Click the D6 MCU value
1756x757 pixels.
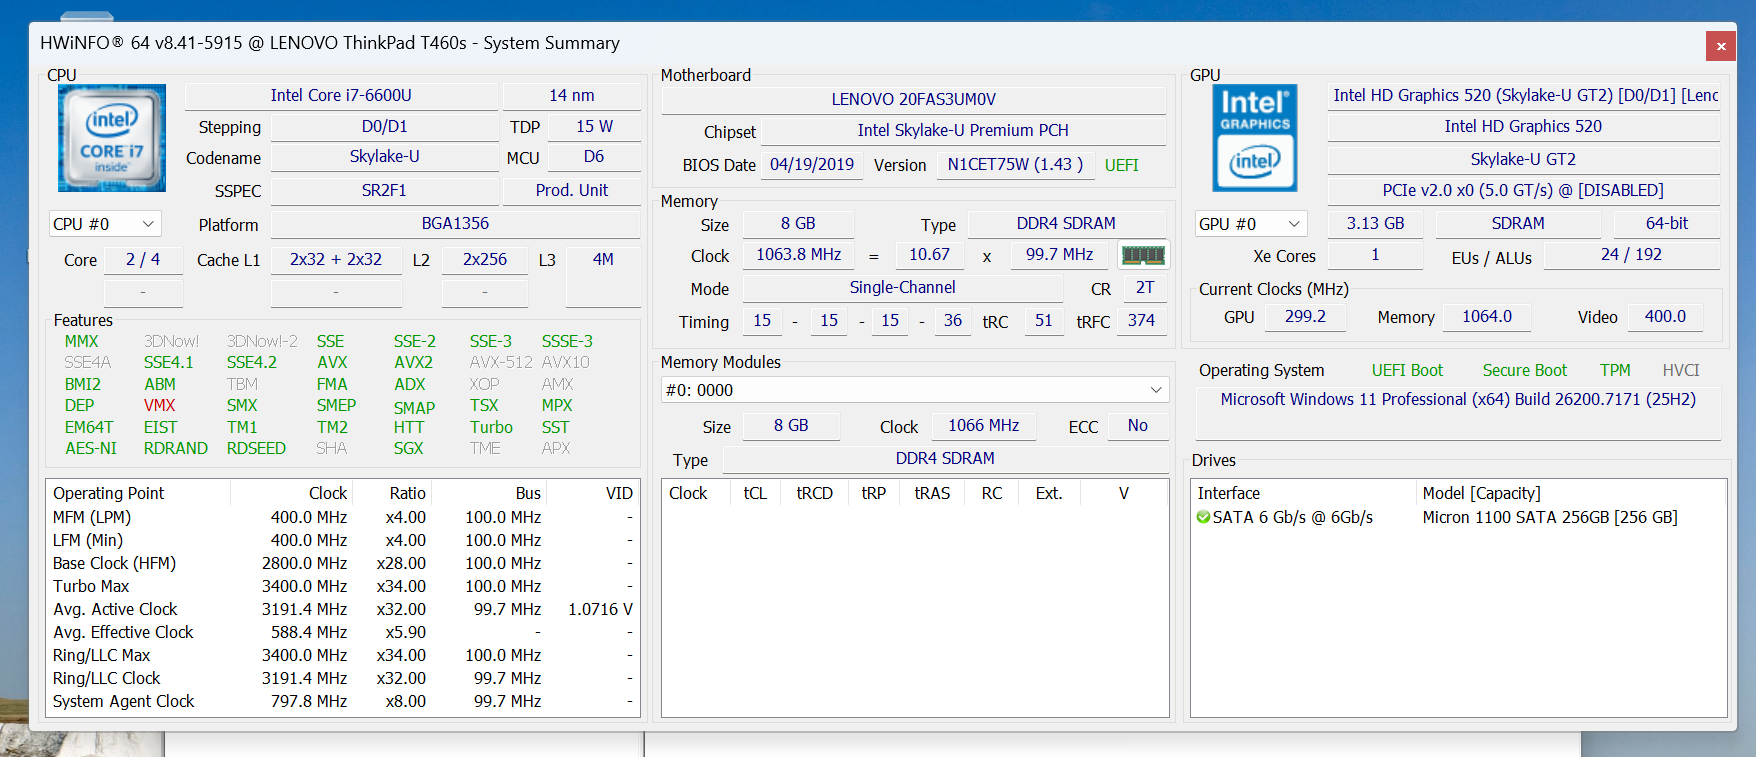pos(594,157)
